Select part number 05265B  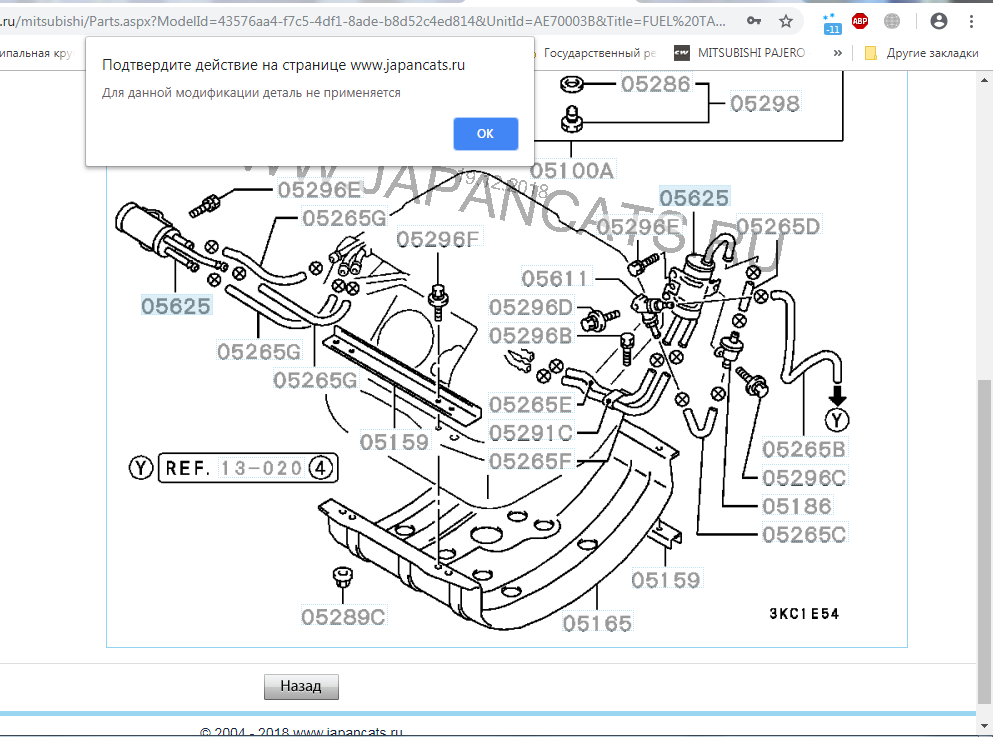pyautogui.click(x=804, y=450)
